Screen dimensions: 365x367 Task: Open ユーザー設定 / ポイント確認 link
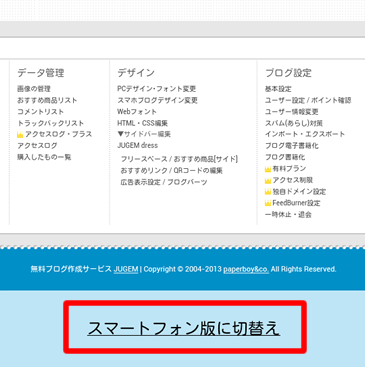(308, 100)
